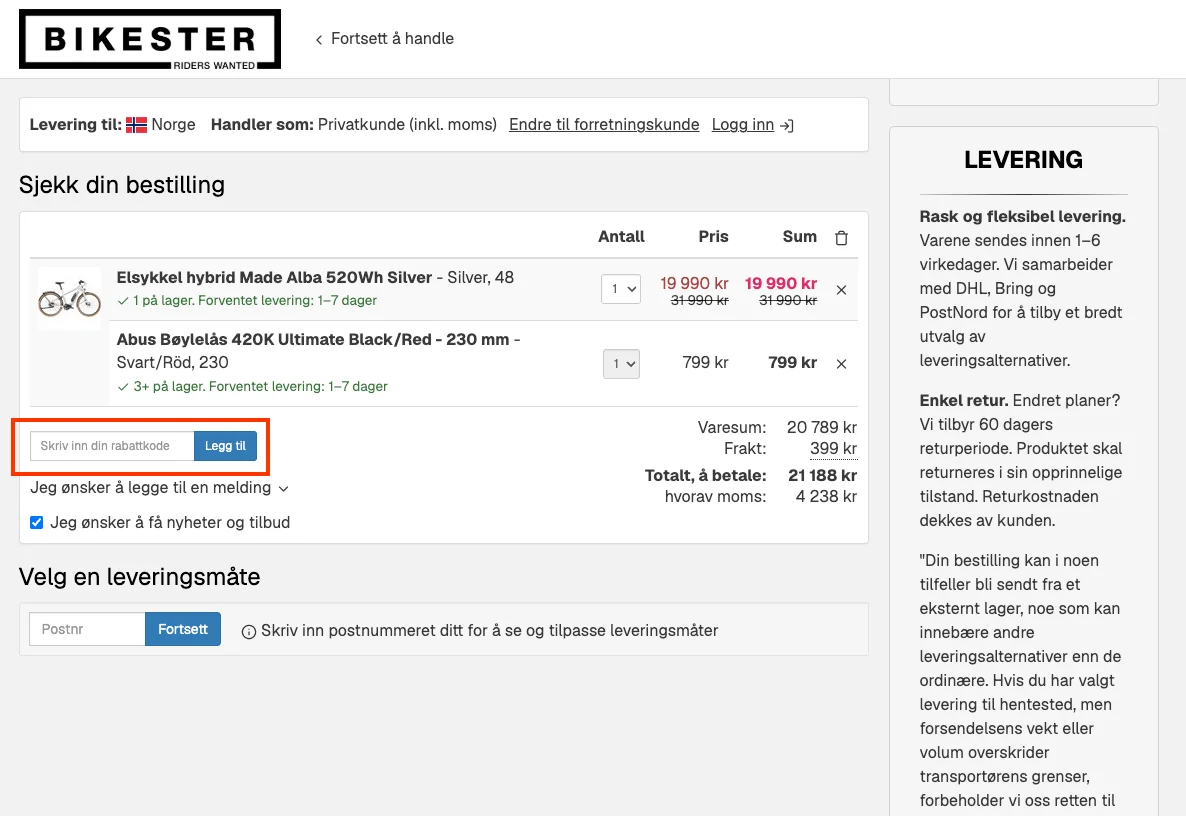Image resolution: width=1186 pixels, height=816 pixels.
Task: Click the trash can icon to empty cart
Action: click(x=841, y=237)
